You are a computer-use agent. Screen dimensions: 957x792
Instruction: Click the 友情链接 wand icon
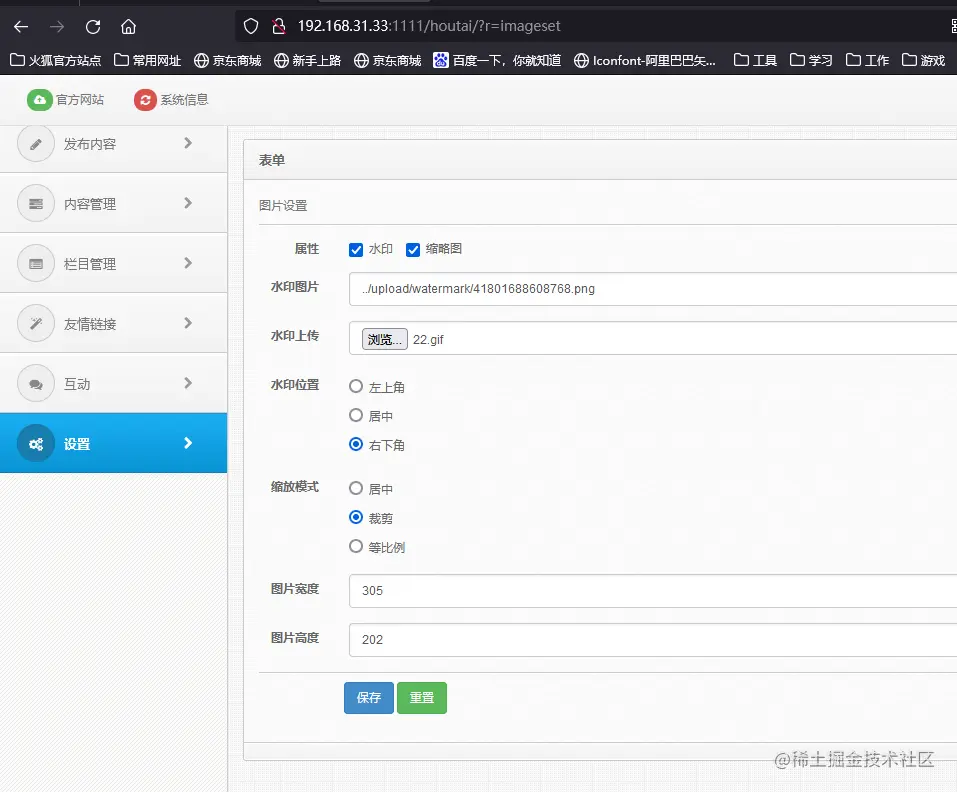point(36,323)
